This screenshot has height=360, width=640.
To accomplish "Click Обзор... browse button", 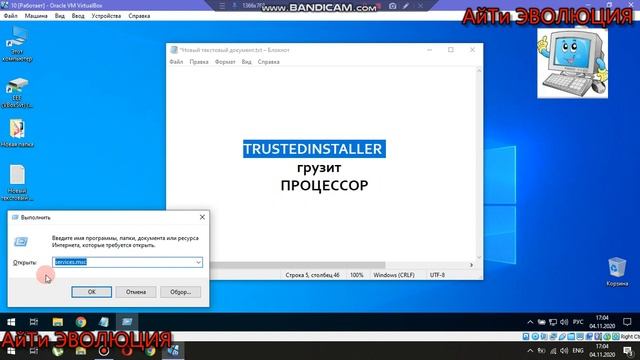I will [x=180, y=292].
